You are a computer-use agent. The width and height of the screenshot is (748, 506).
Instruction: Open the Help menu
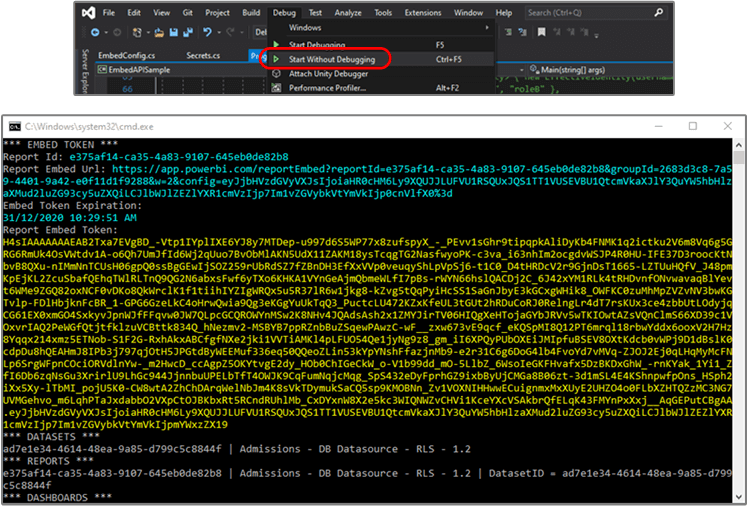tap(504, 13)
